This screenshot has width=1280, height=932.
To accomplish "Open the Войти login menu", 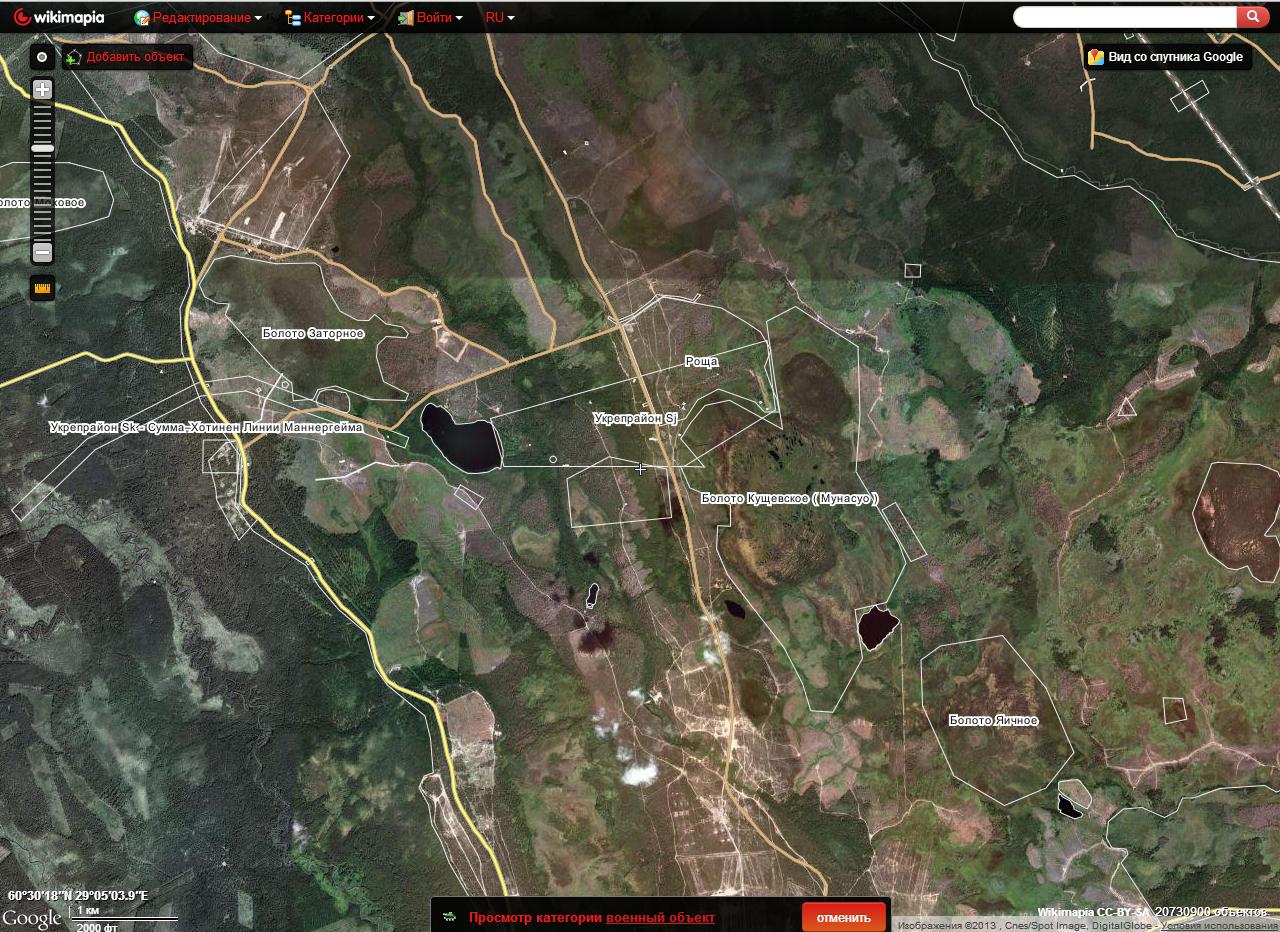I will 430,18.
